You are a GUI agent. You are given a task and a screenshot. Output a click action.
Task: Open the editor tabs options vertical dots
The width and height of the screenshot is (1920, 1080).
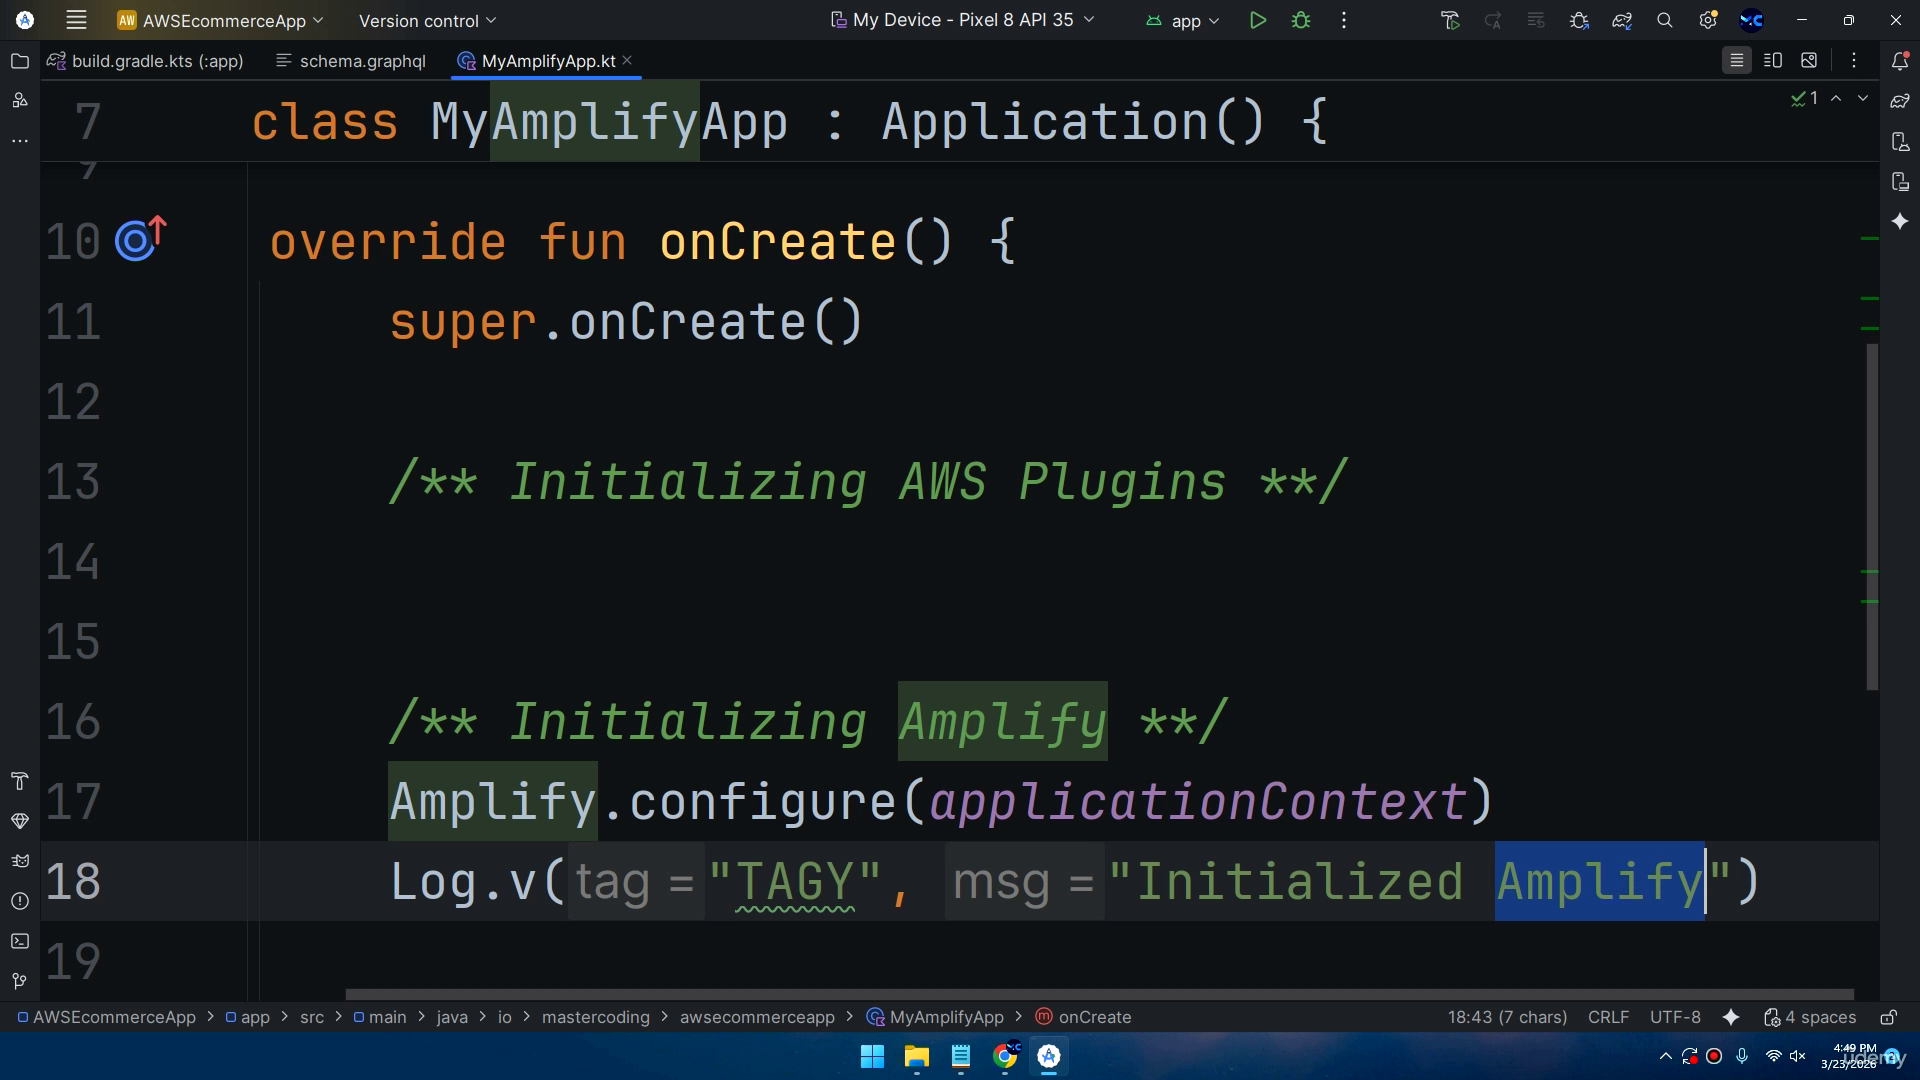click(1854, 61)
